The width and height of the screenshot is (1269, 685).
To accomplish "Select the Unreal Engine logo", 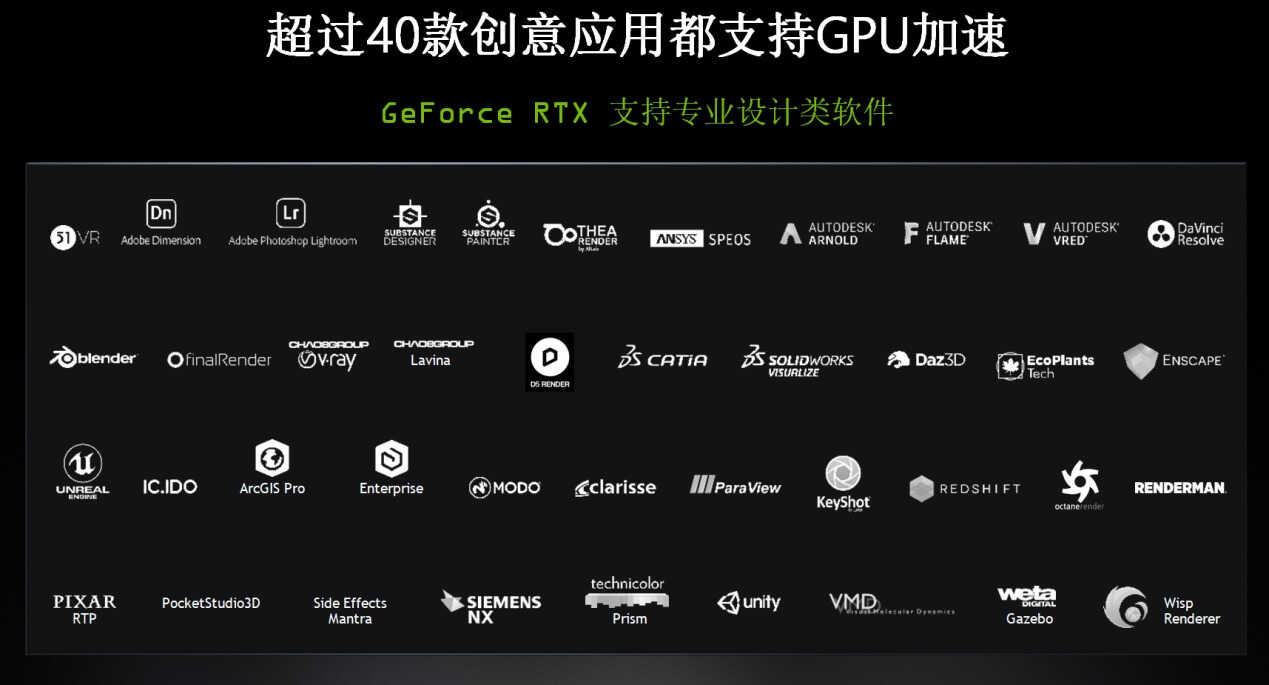I will [x=83, y=471].
